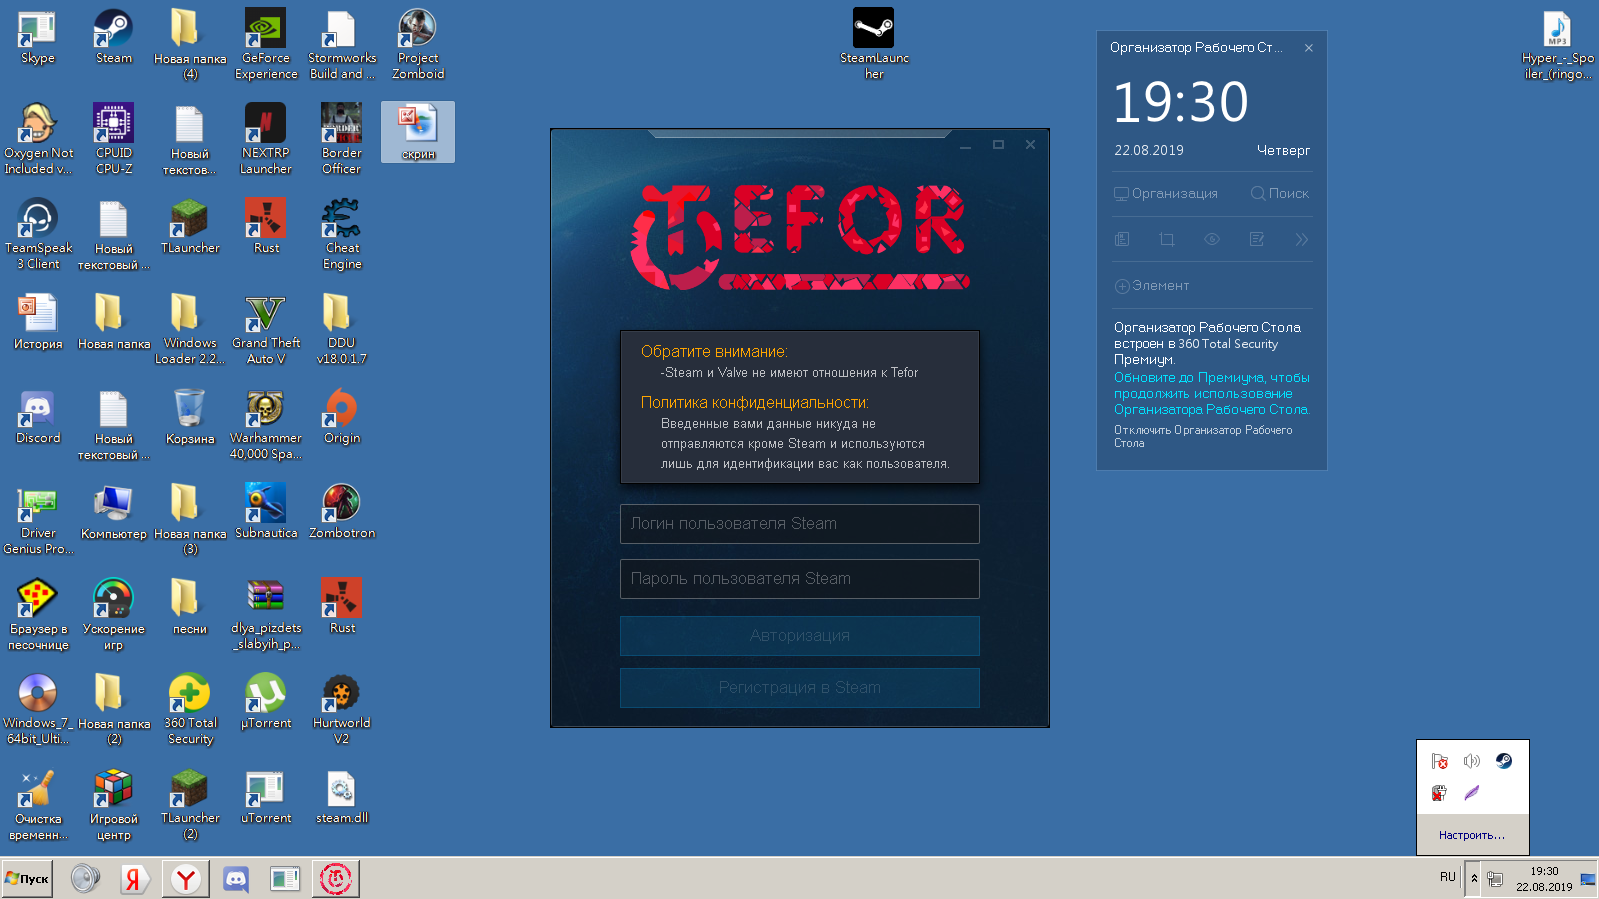The width and height of the screenshot is (1599, 899).
Task: Expand more tools with double chevron
Action: [1301, 239]
